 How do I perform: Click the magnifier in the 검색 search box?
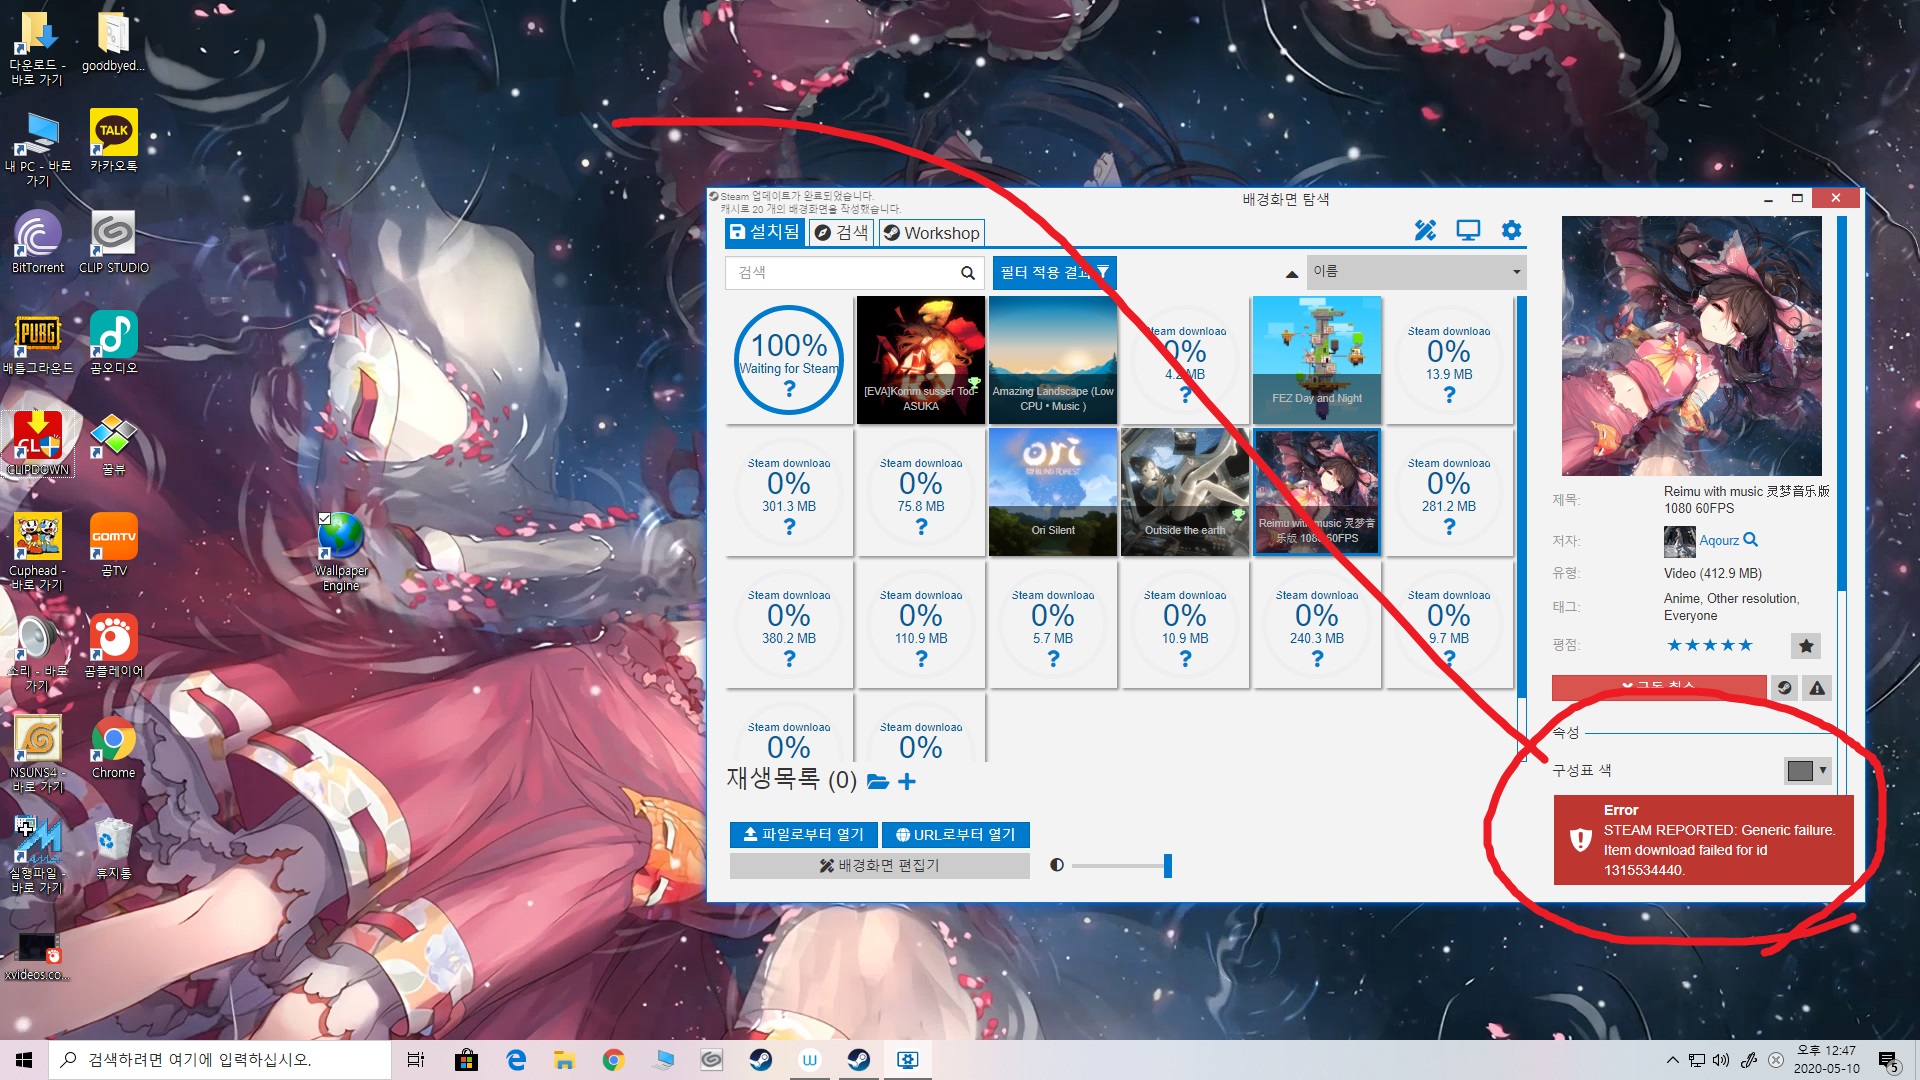967,272
